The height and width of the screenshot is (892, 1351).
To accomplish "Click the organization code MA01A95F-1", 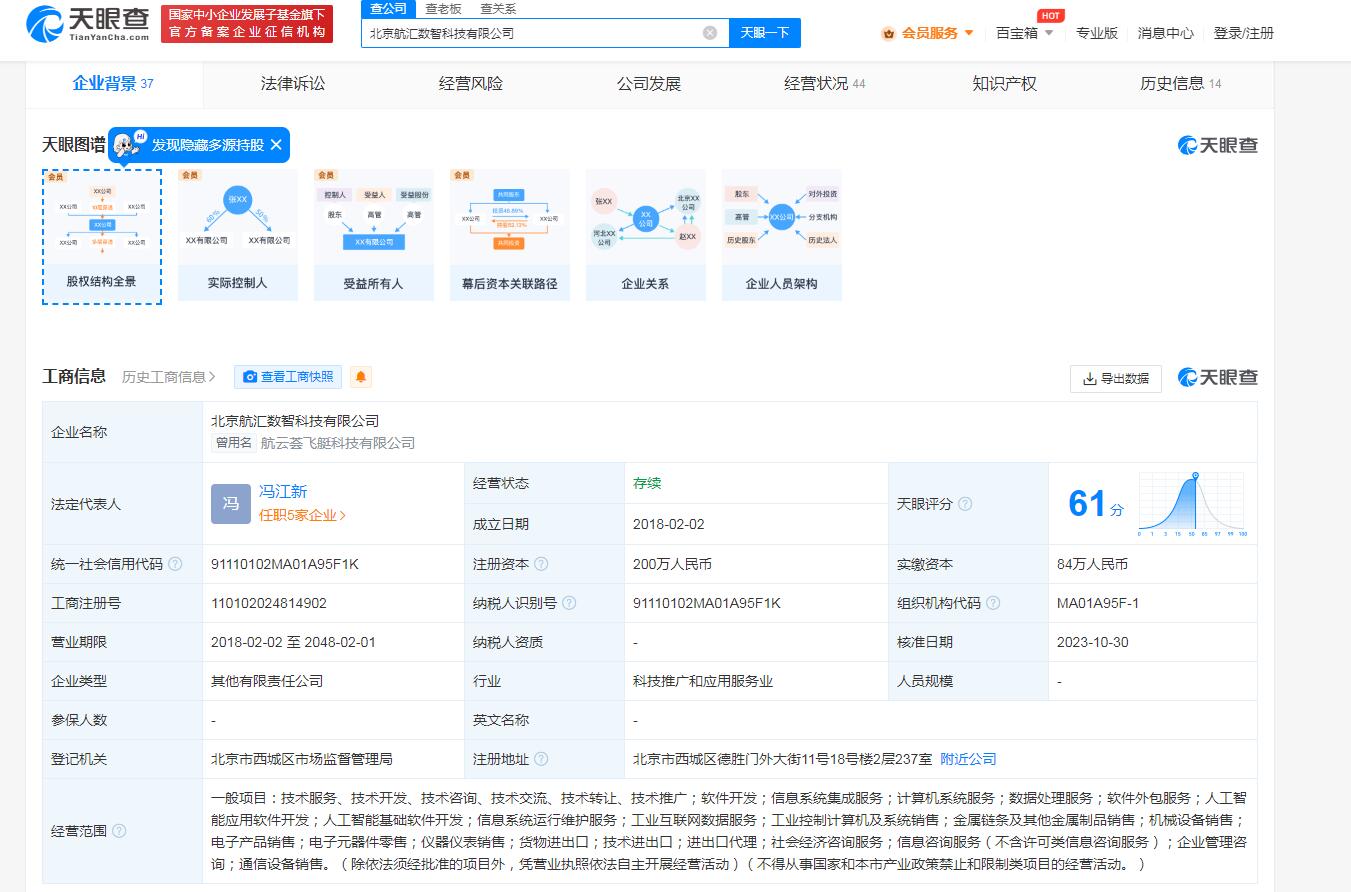I will (1098, 603).
